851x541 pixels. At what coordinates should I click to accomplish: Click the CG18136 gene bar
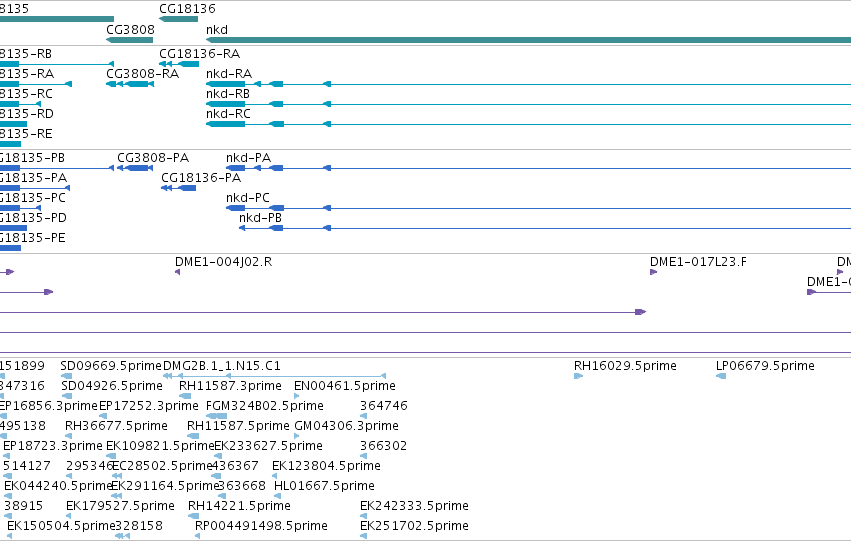coord(179,19)
